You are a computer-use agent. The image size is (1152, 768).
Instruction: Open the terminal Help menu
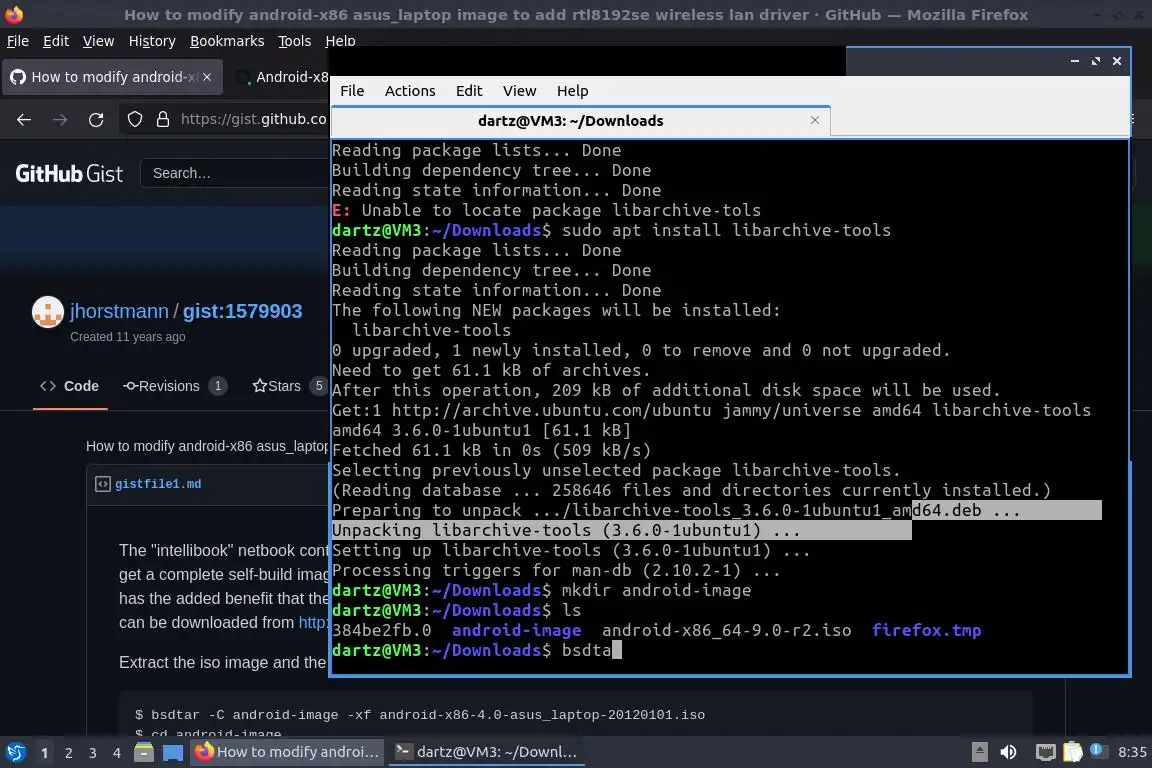572,90
